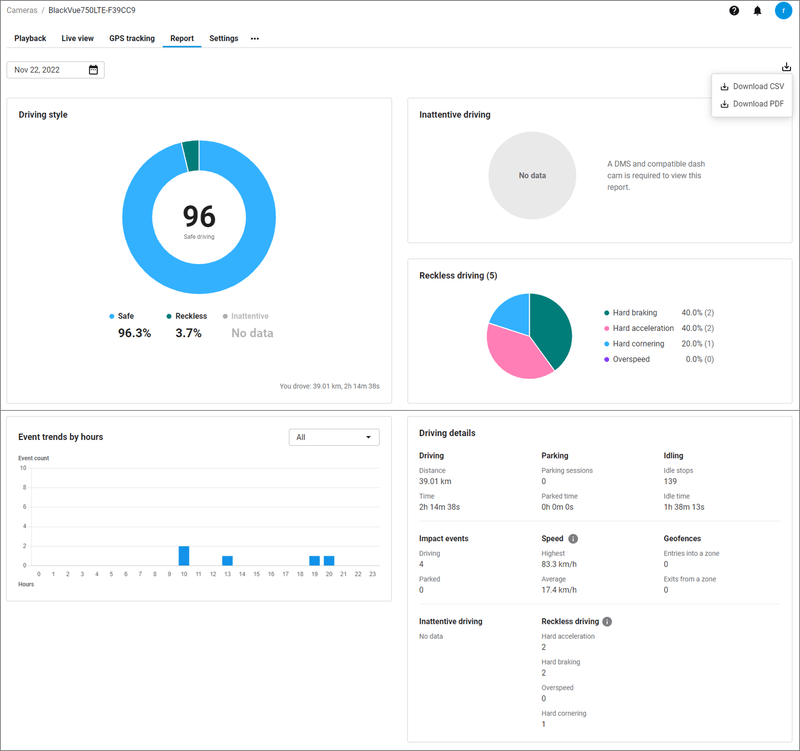Open the notifications bell
The height and width of the screenshot is (751, 800).
coord(758,11)
